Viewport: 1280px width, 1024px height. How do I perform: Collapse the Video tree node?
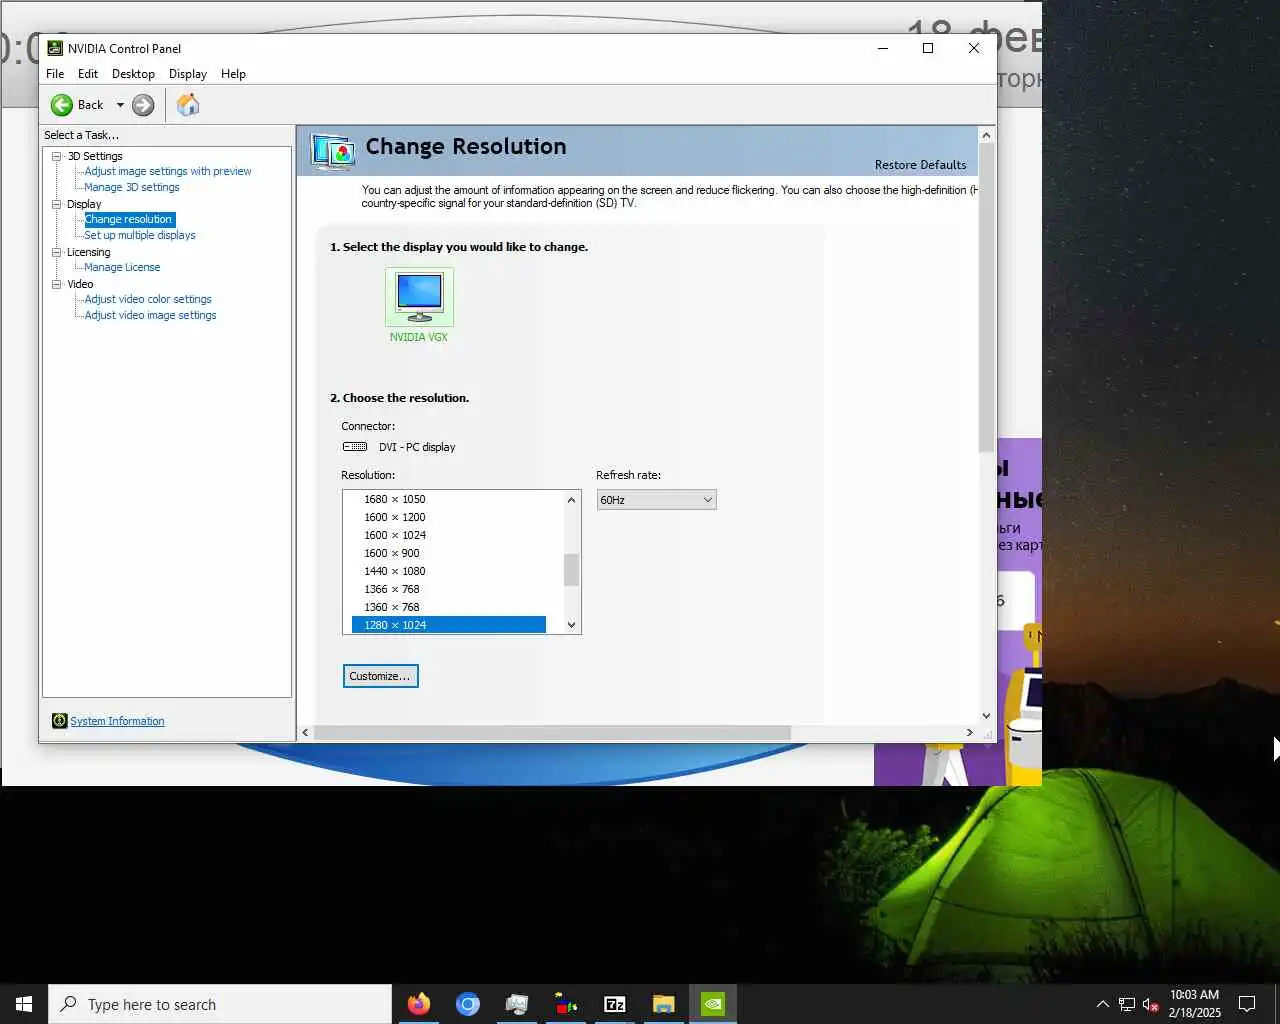(x=57, y=284)
